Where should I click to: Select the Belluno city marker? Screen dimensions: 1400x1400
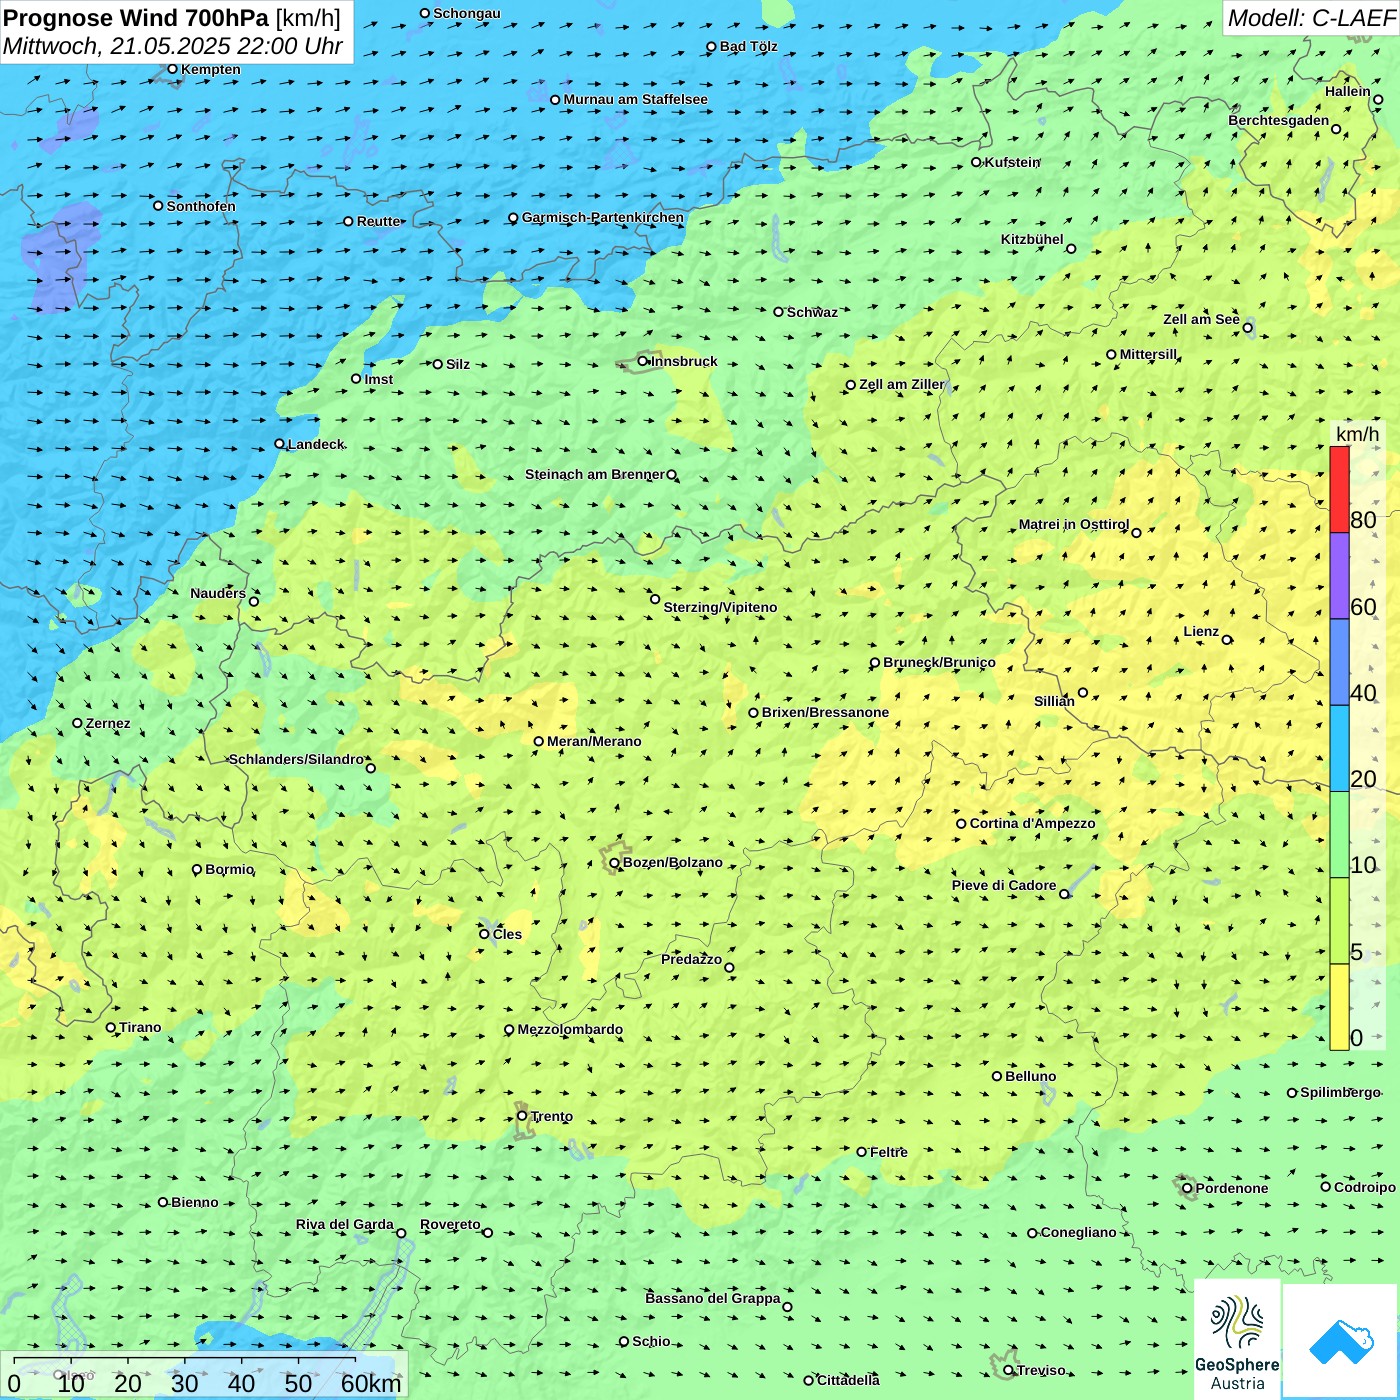click(x=997, y=1076)
